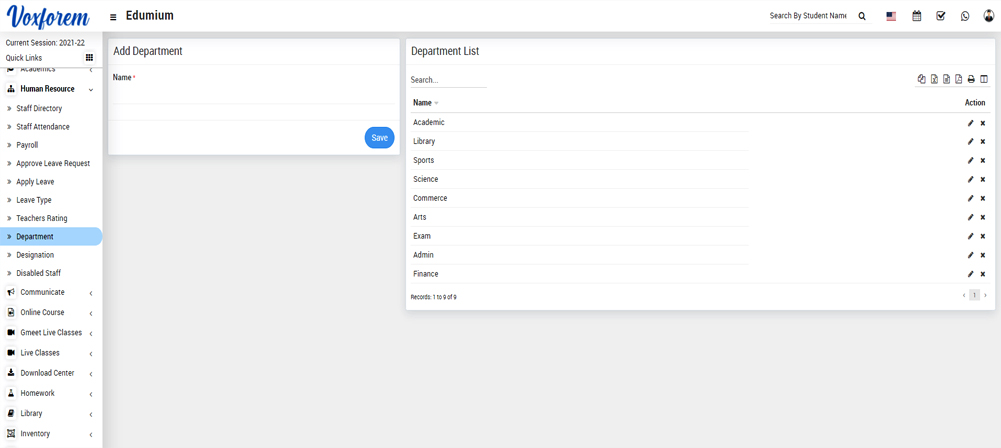Toggle column visibility in table toolbar
This screenshot has width=1001, height=448.
click(984, 79)
